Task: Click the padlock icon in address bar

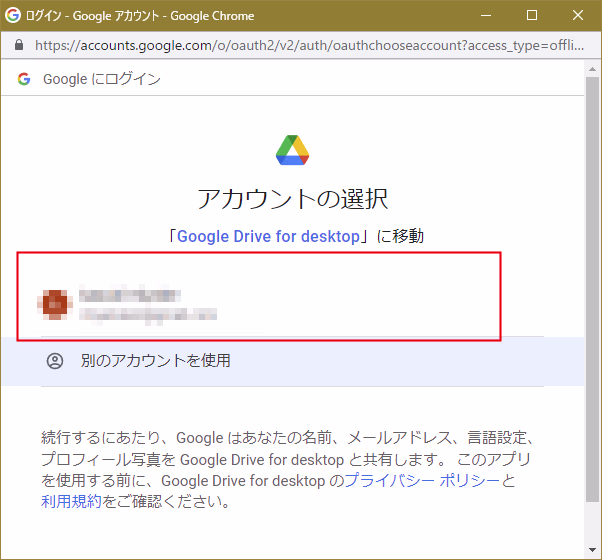Action: click(x=19, y=45)
